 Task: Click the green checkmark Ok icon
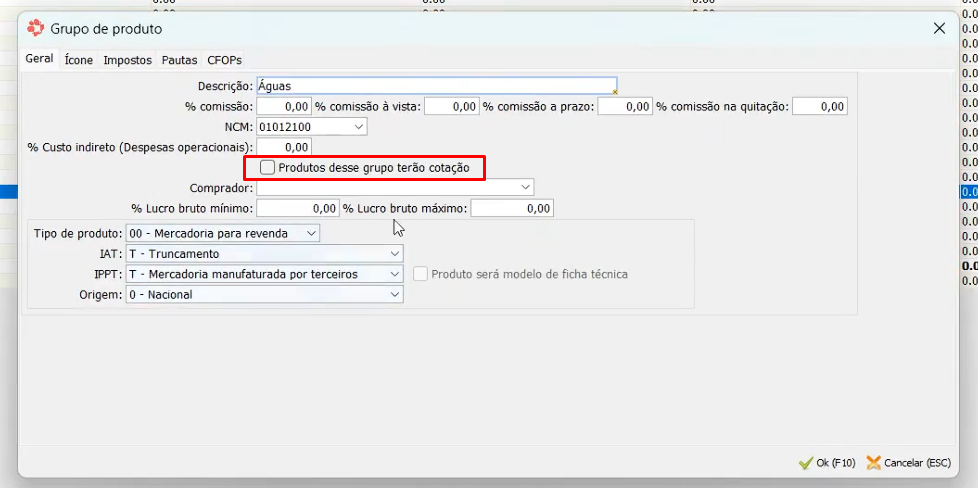805,463
